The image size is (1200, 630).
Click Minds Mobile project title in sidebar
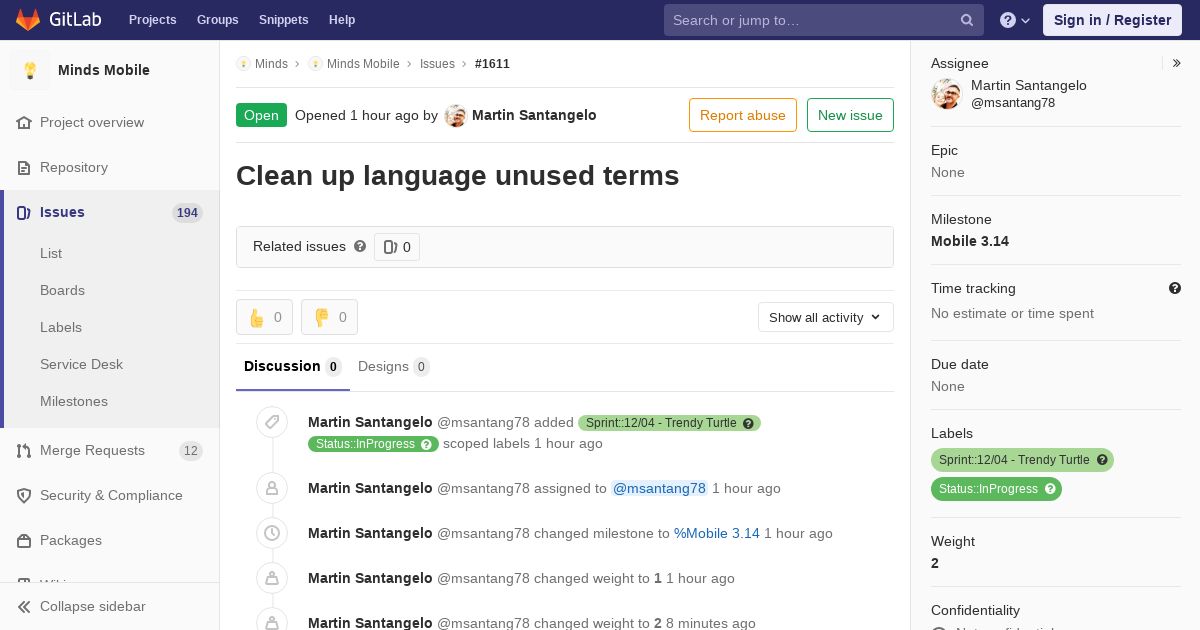coord(104,70)
